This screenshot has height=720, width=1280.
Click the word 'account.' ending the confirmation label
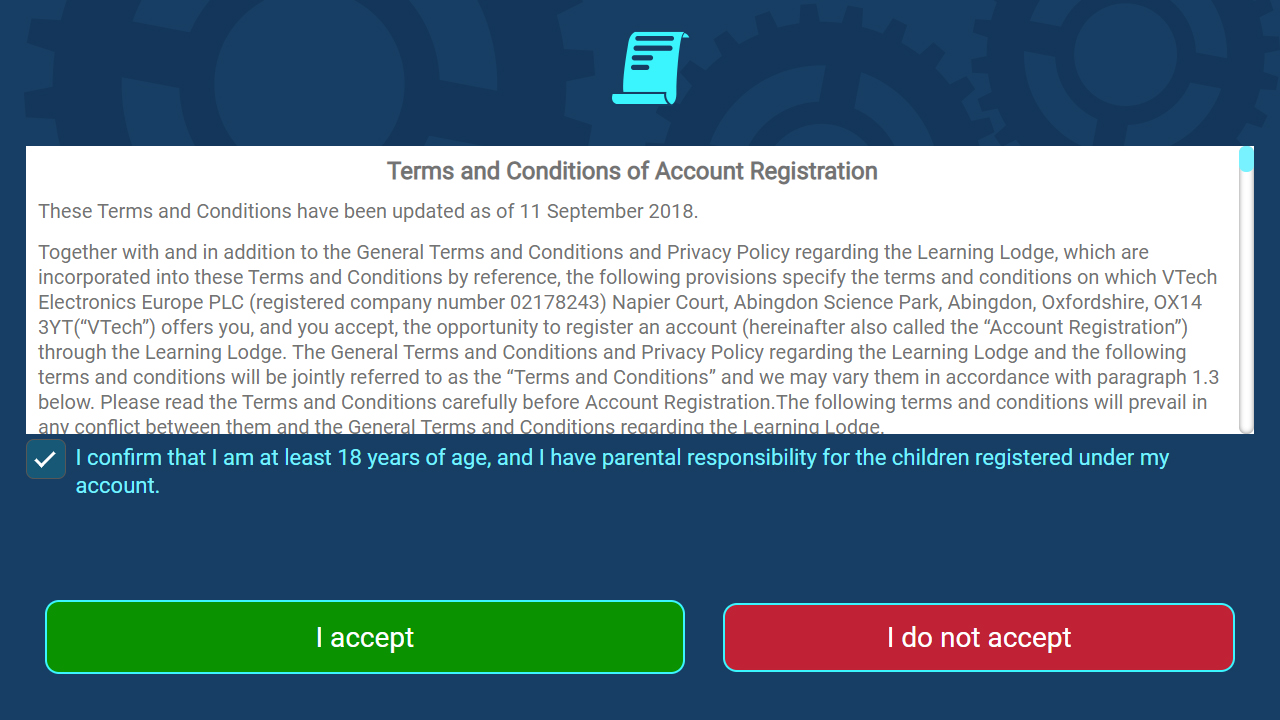tap(118, 486)
